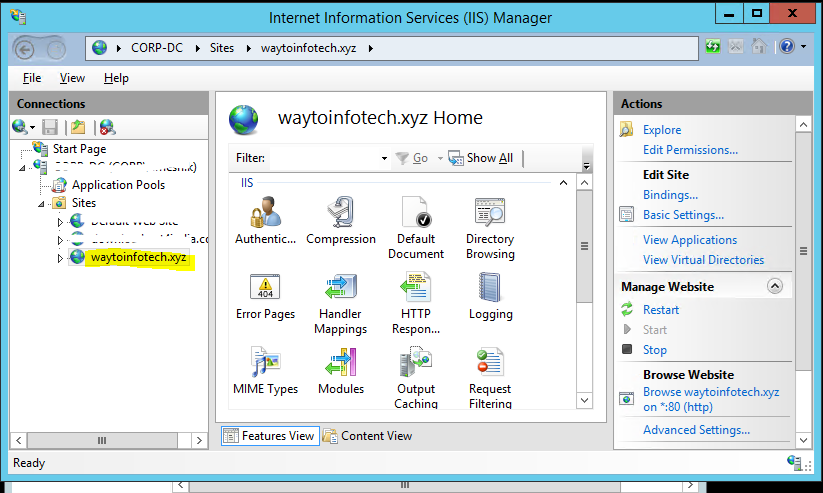
Task: Click the Up folder icon in Connections
Action: (x=78, y=127)
